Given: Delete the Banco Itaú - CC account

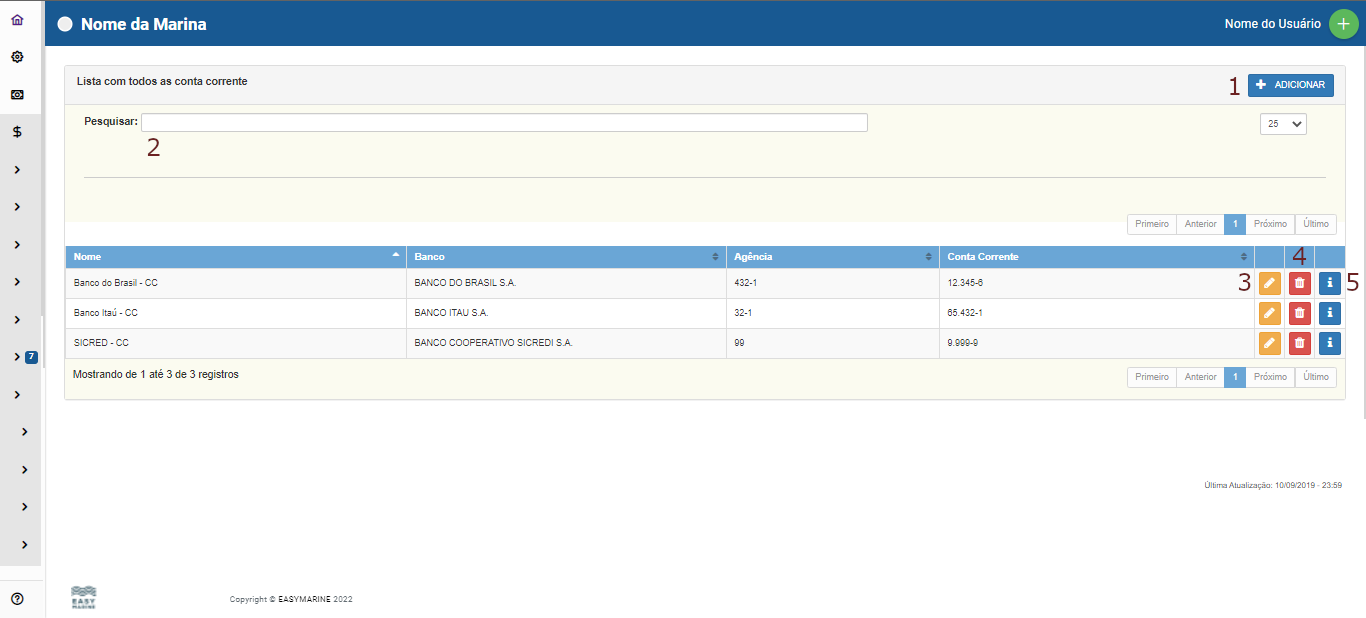Looking at the screenshot, I should click(1299, 313).
